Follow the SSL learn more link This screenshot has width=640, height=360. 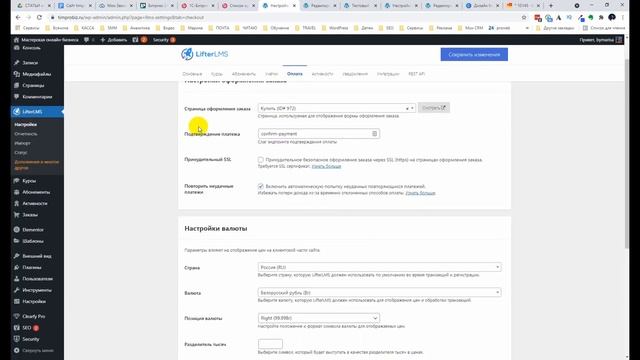click(x=326, y=167)
